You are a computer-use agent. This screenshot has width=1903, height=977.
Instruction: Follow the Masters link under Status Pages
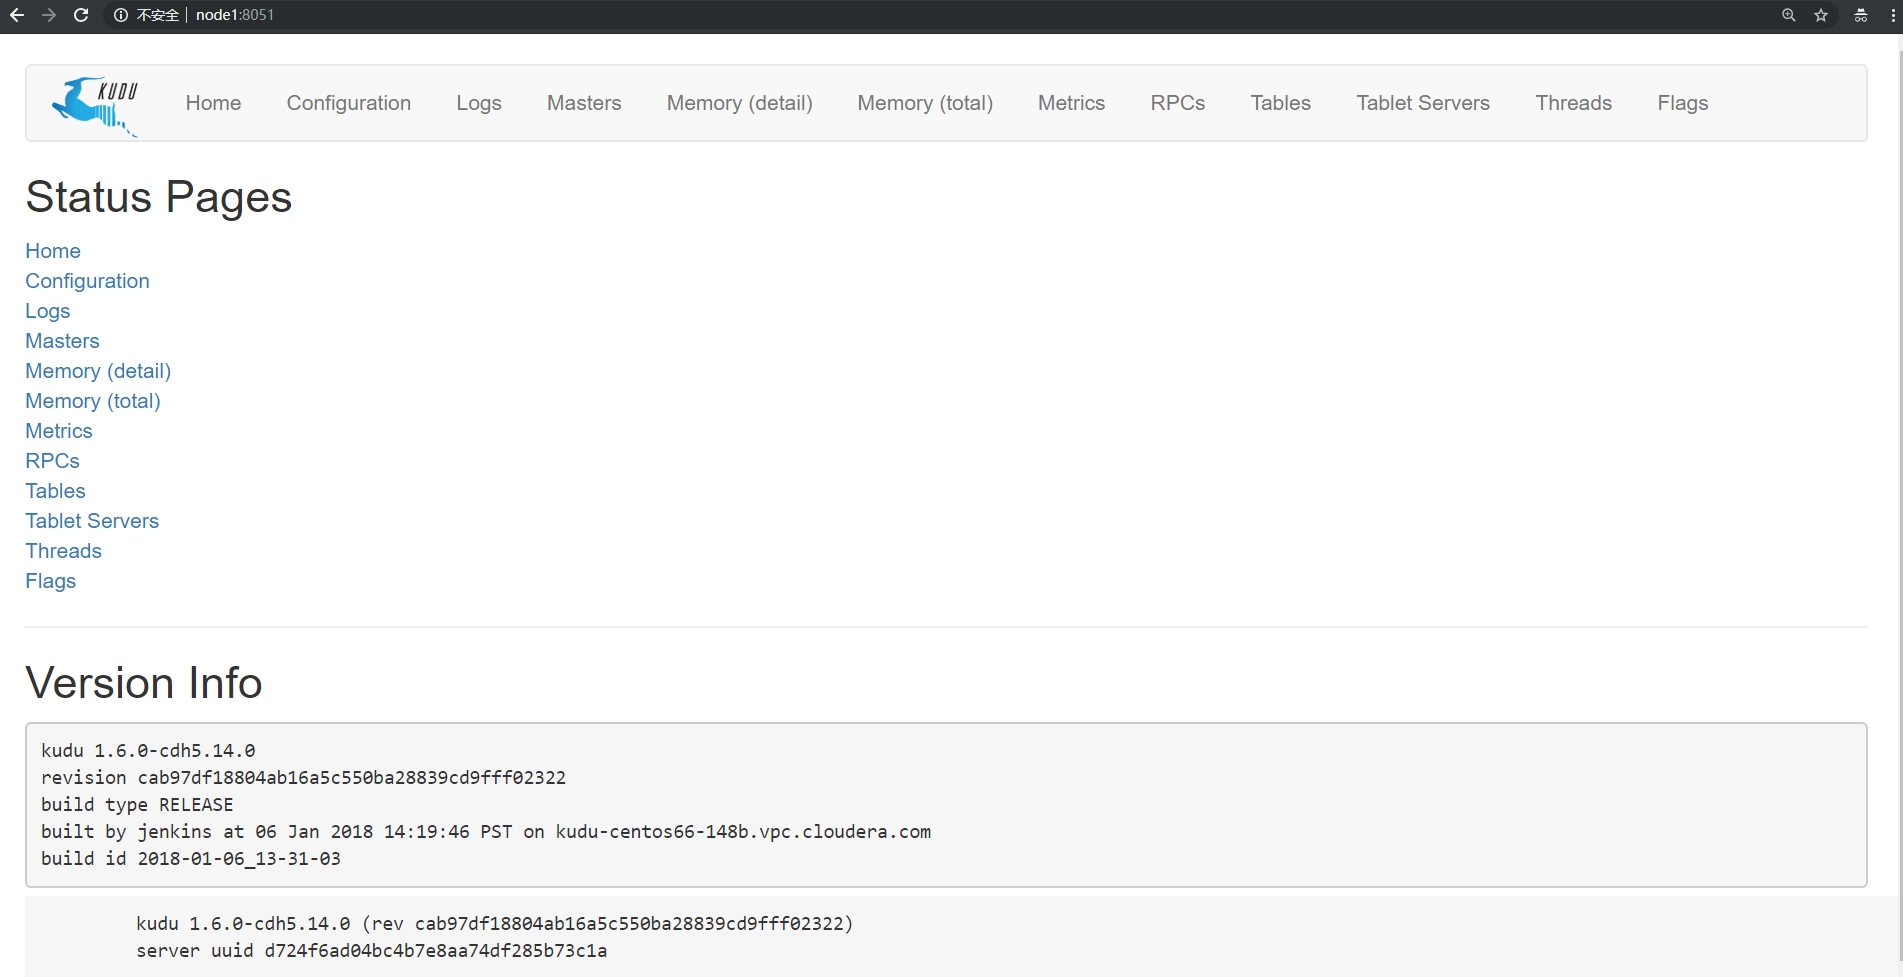(62, 341)
